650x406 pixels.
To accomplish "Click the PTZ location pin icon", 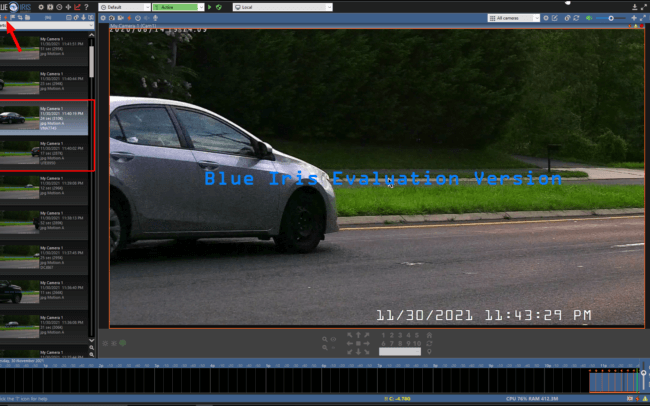I will point(429,352).
